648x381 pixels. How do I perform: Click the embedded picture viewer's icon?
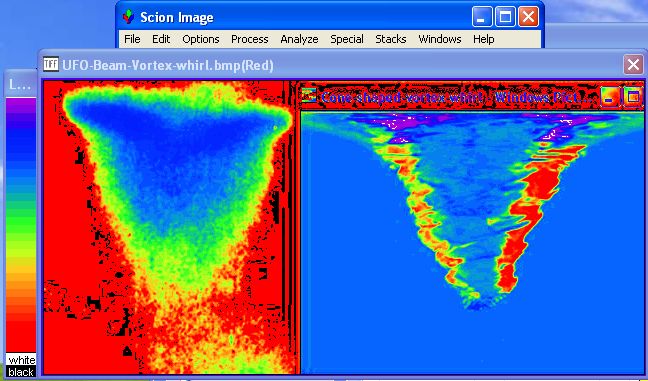click(x=309, y=95)
